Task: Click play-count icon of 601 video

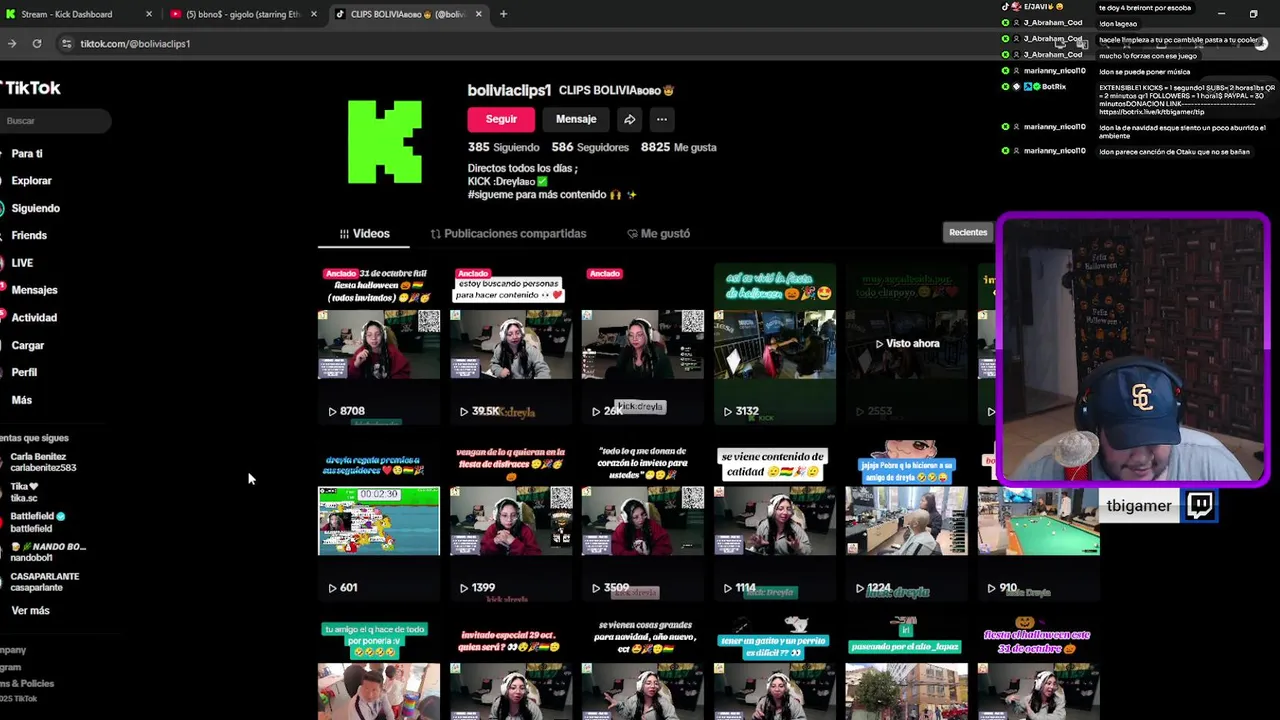Action: click(332, 588)
